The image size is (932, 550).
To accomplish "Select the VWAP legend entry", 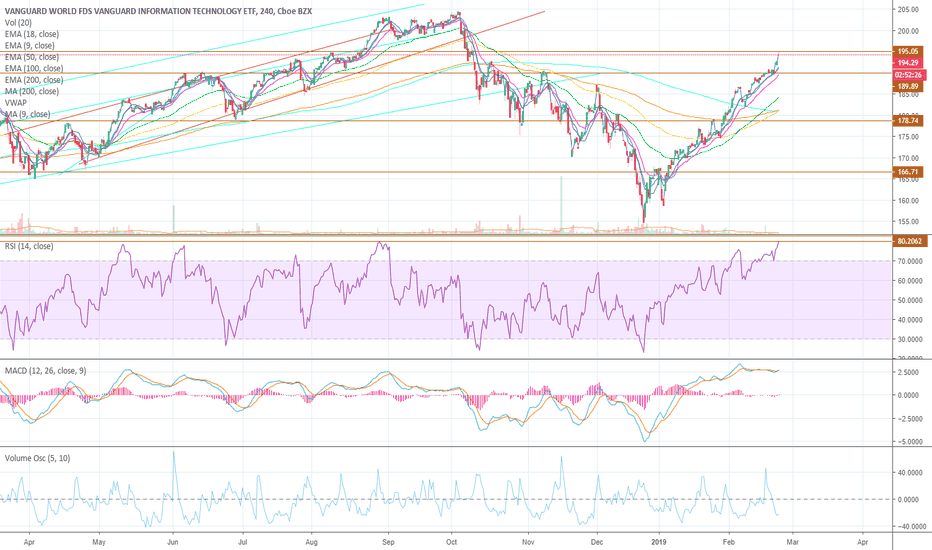I will [16, 103].
